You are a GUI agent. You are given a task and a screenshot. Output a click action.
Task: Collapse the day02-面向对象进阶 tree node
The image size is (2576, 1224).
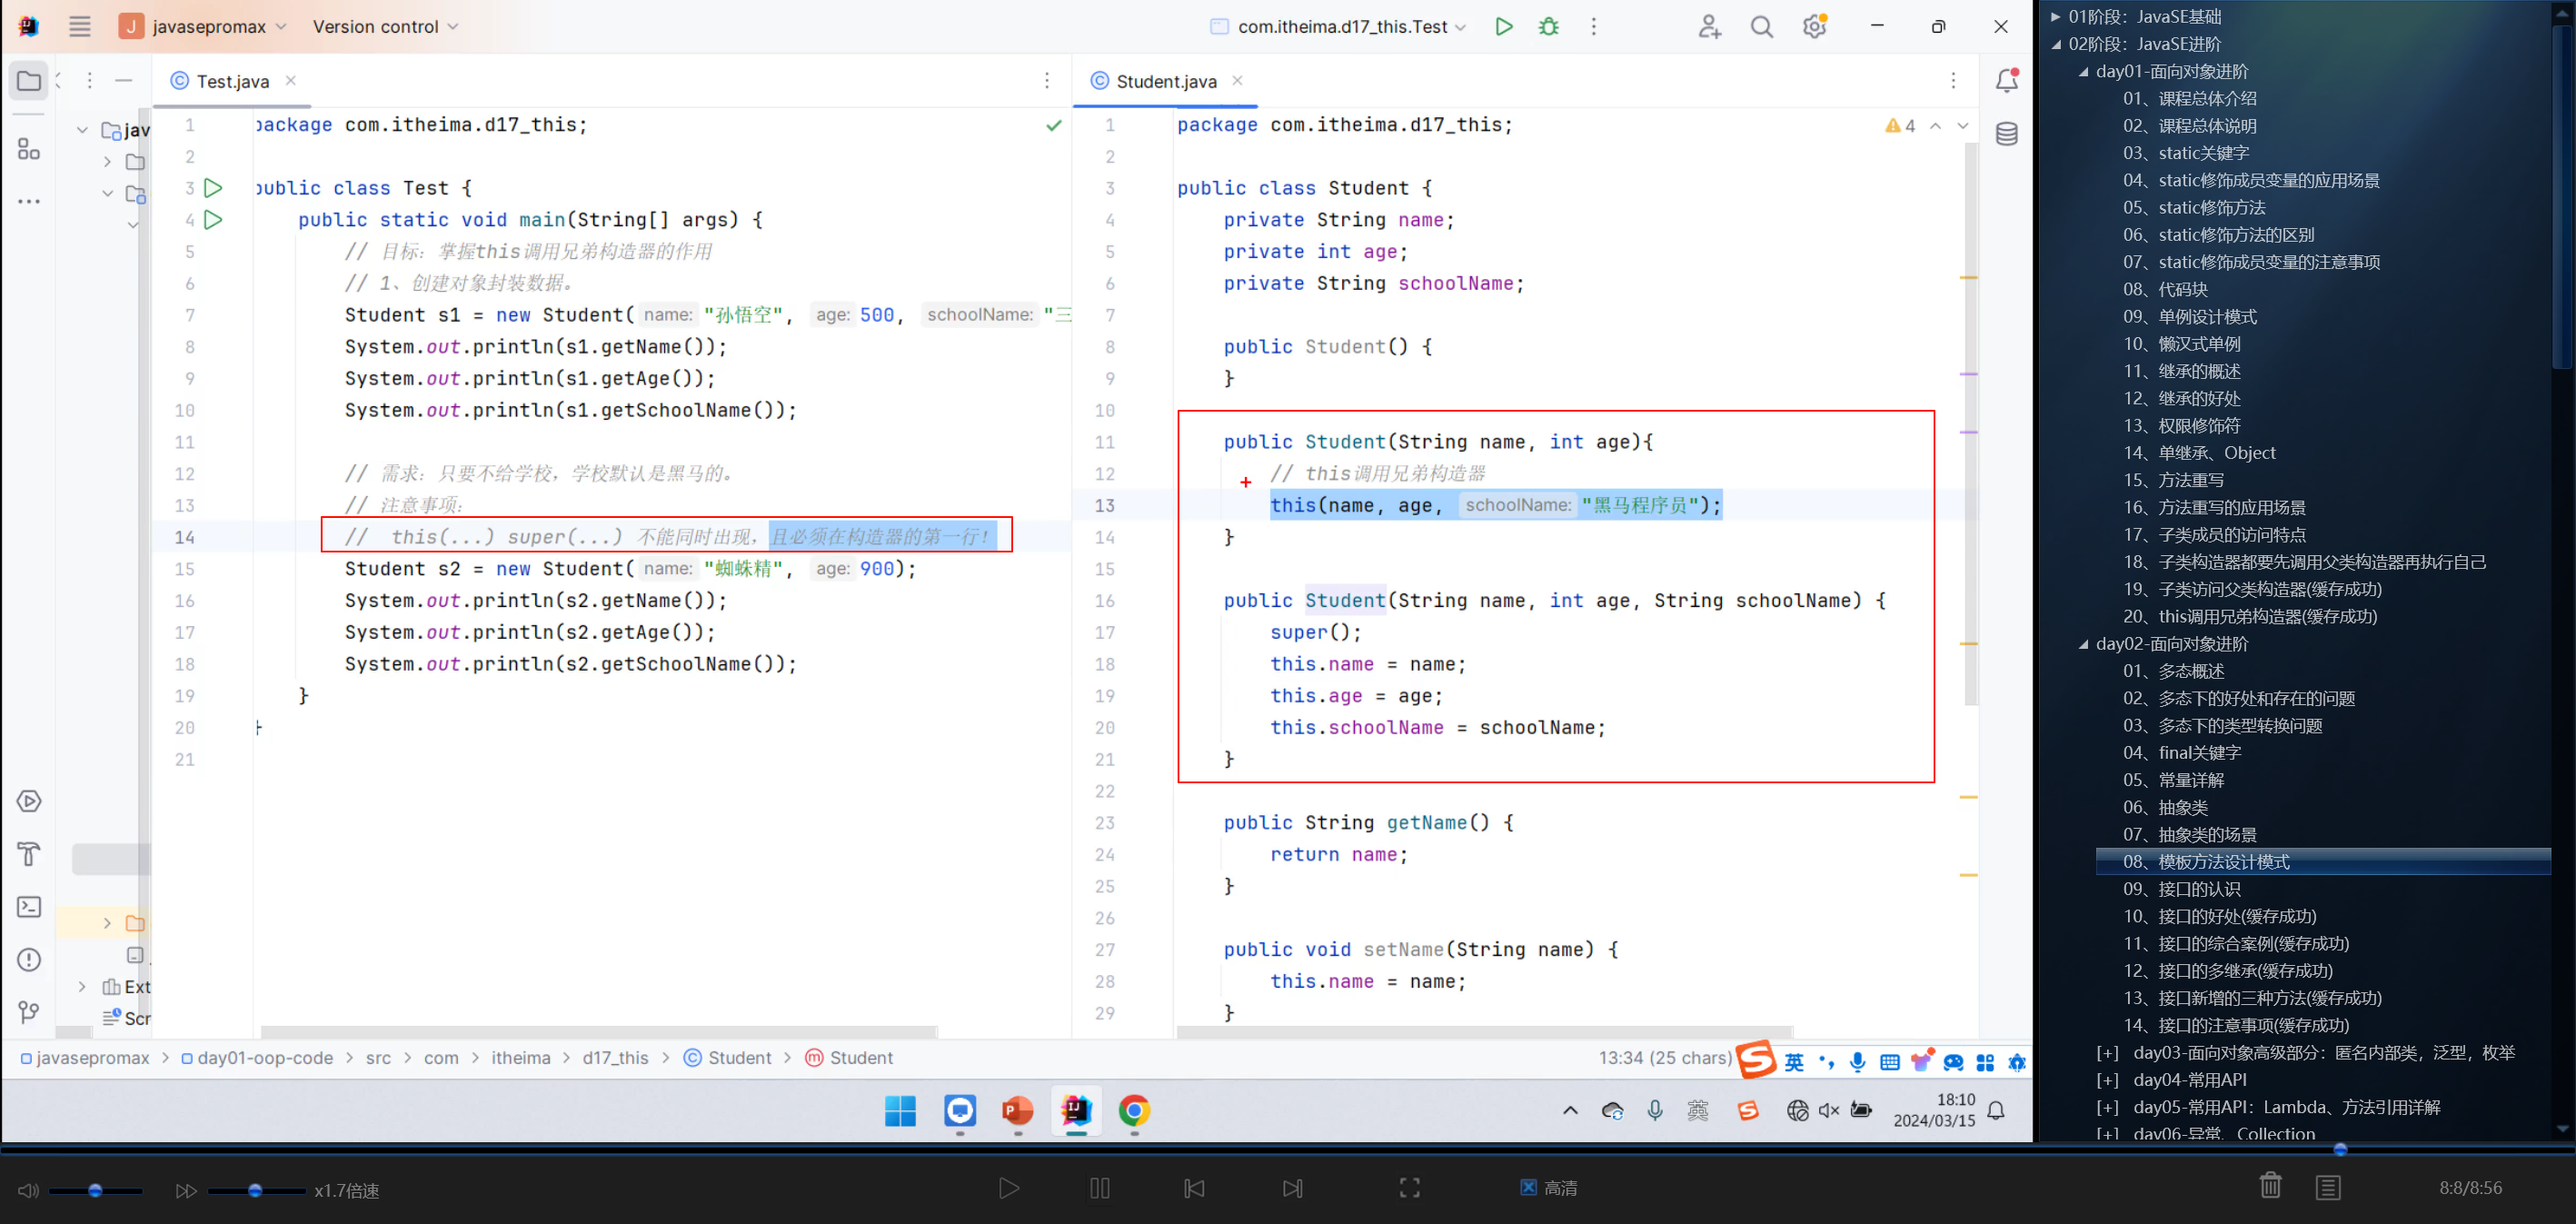(x=2083, y=644)
